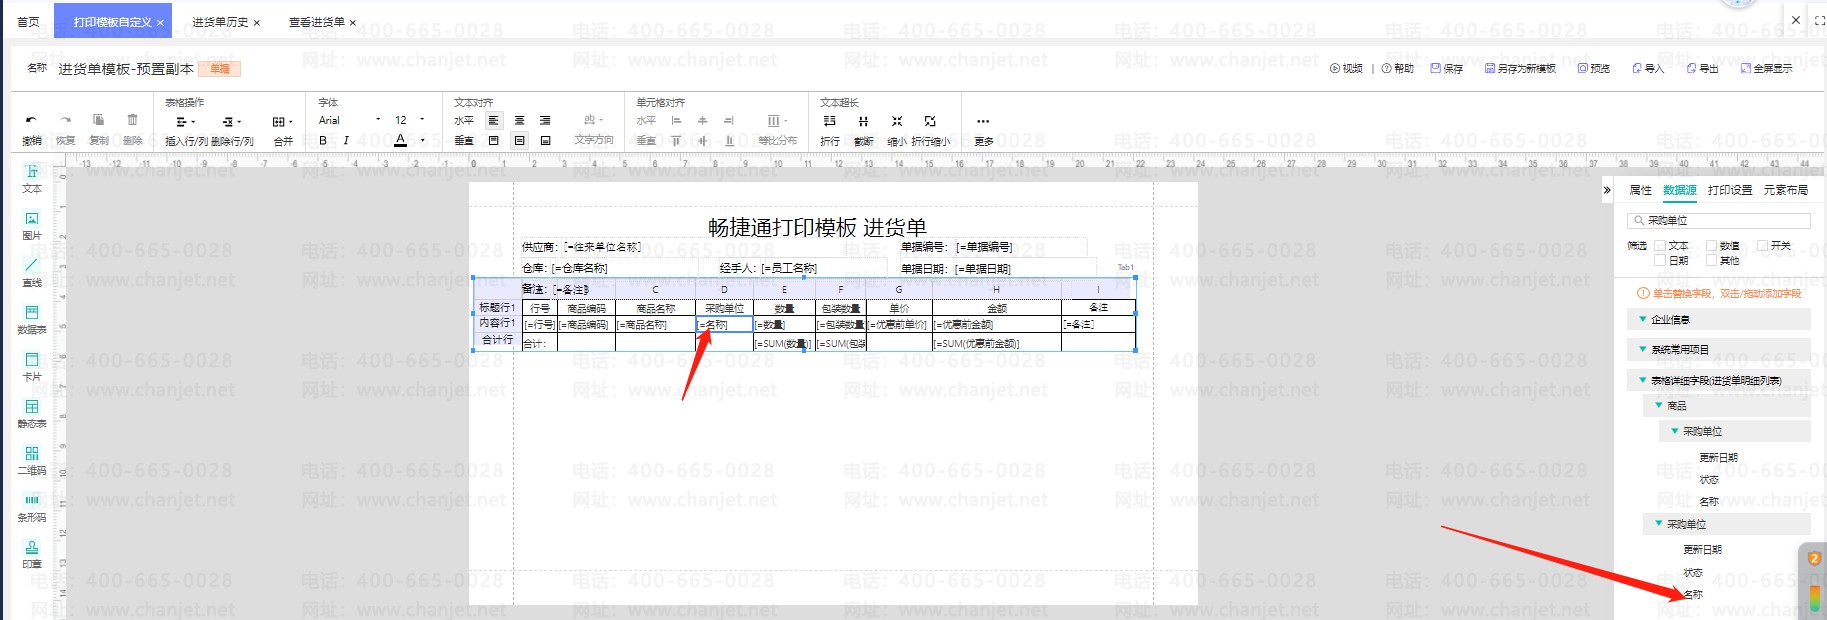Click the data source search field
The image size is (1827, 620).
(x=1719, y=220)
